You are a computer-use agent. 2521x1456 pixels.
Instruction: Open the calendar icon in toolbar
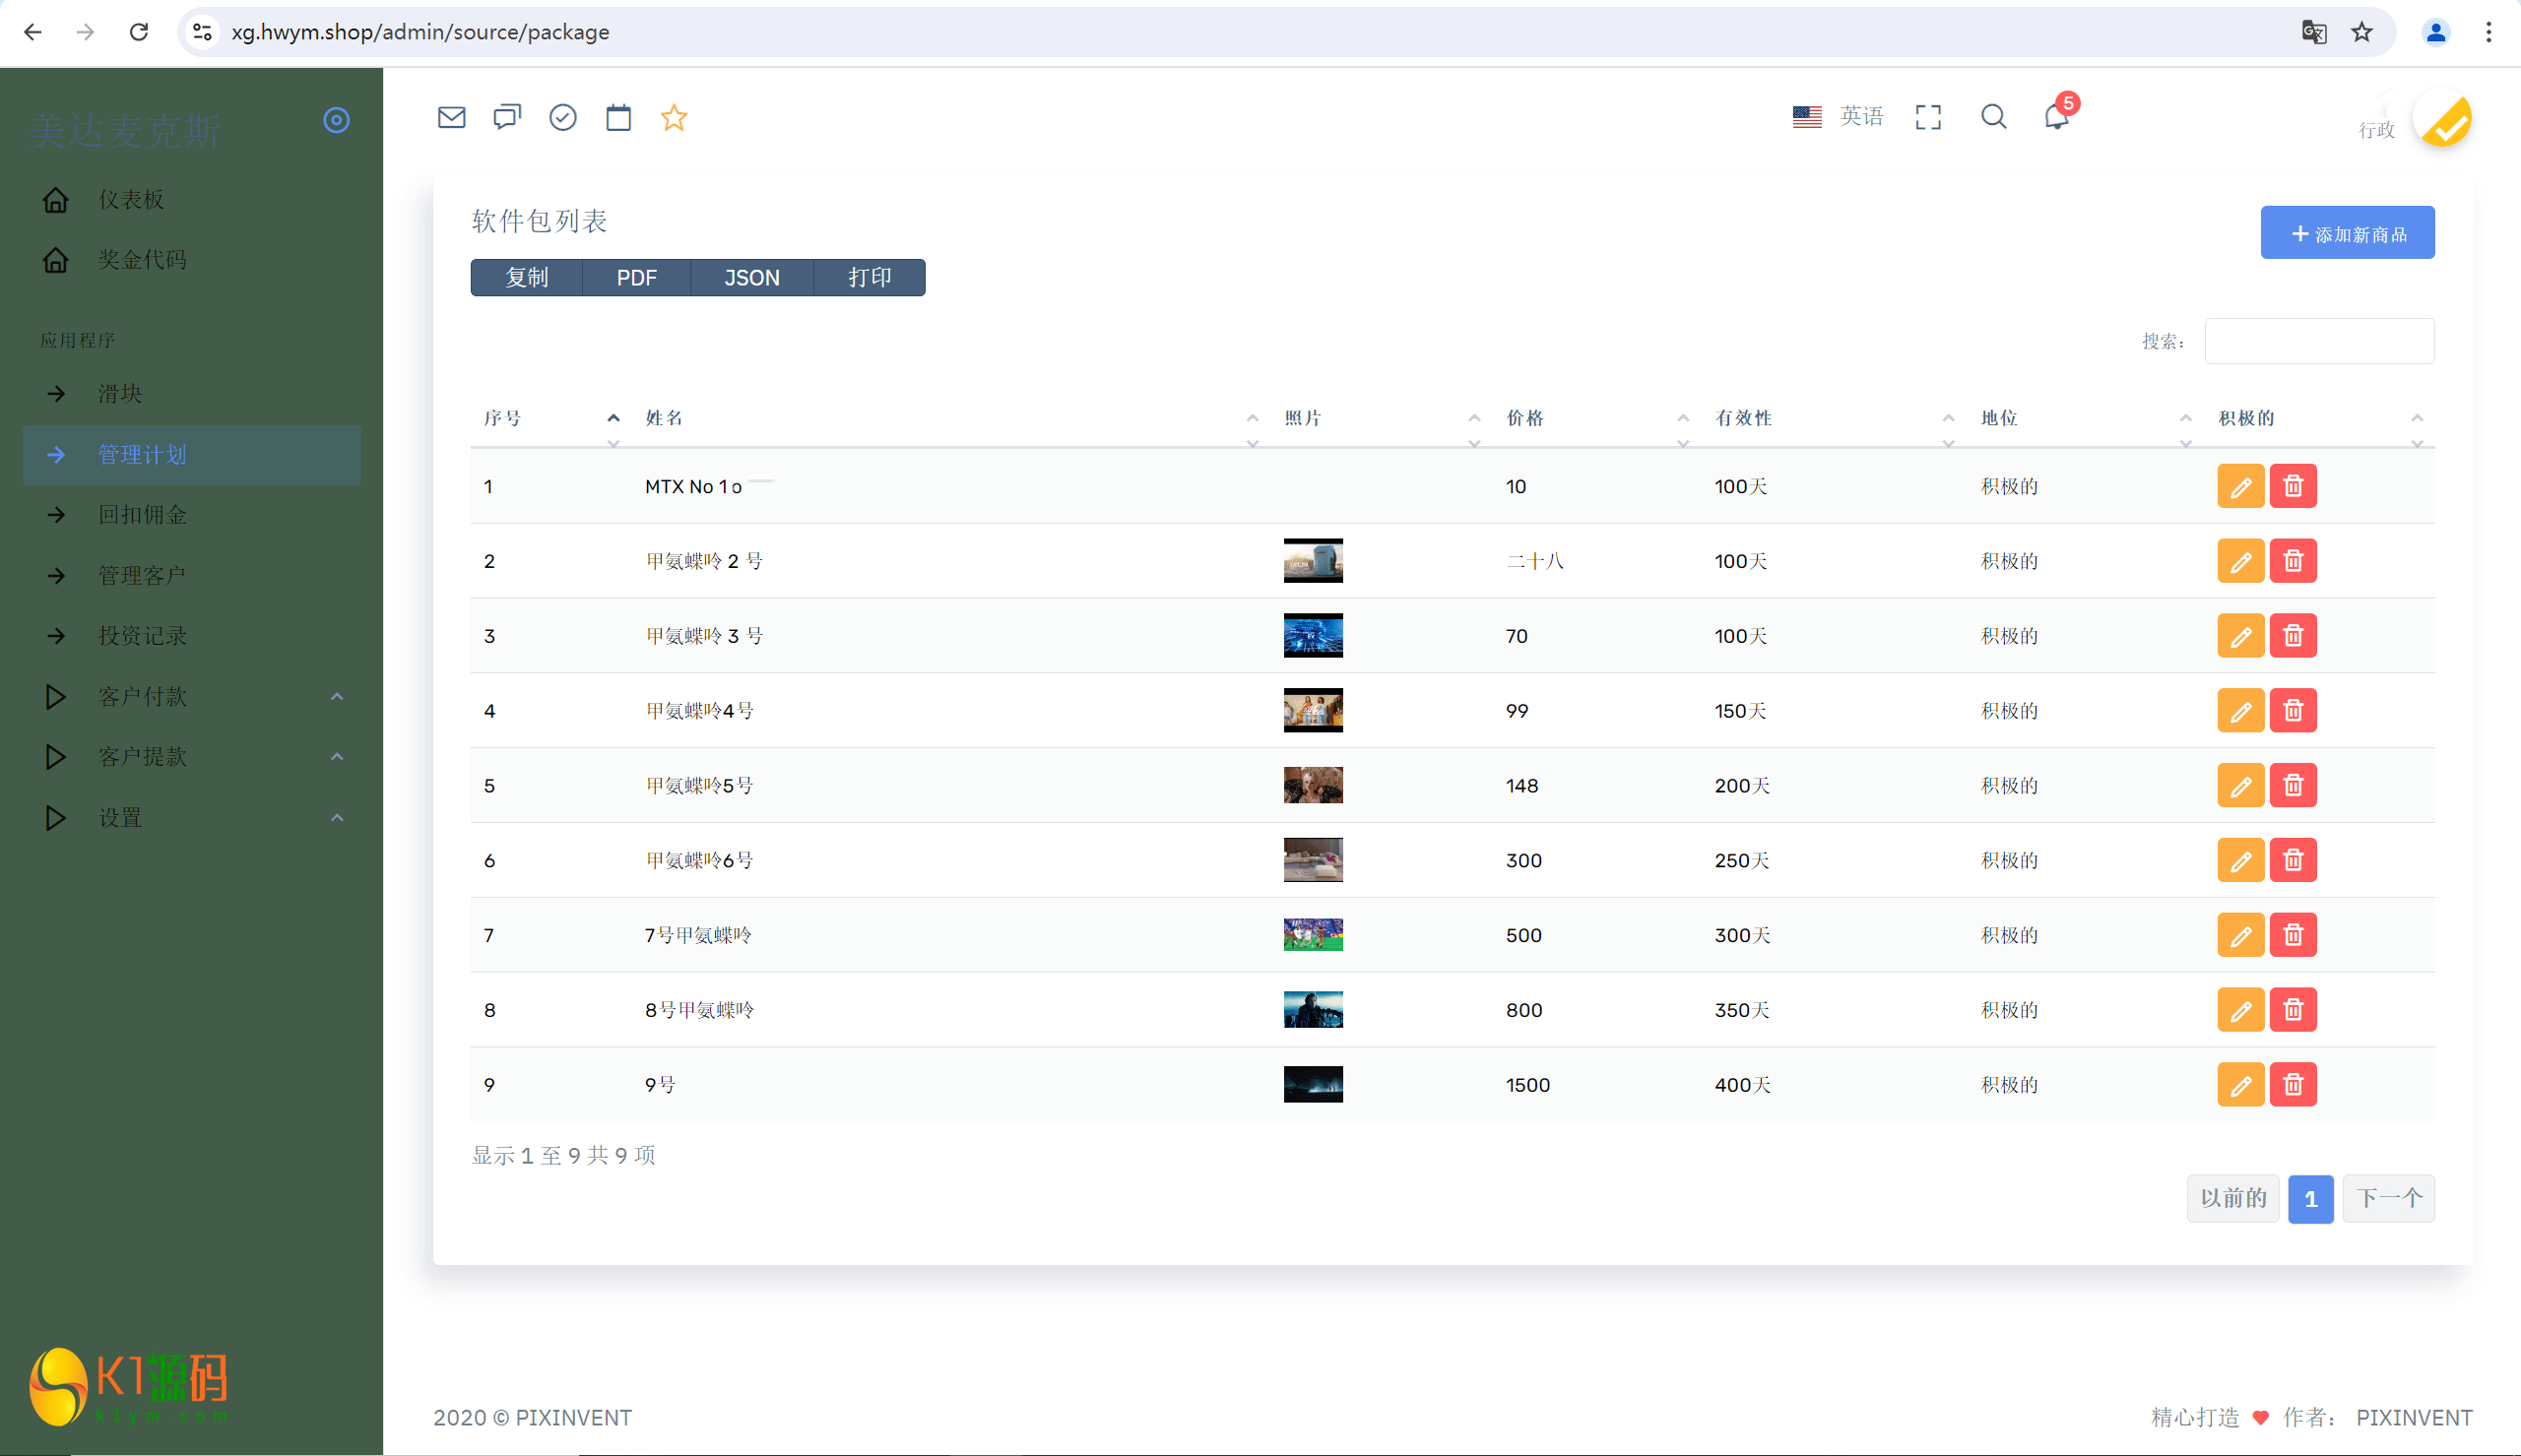click(x=618, y=117)
